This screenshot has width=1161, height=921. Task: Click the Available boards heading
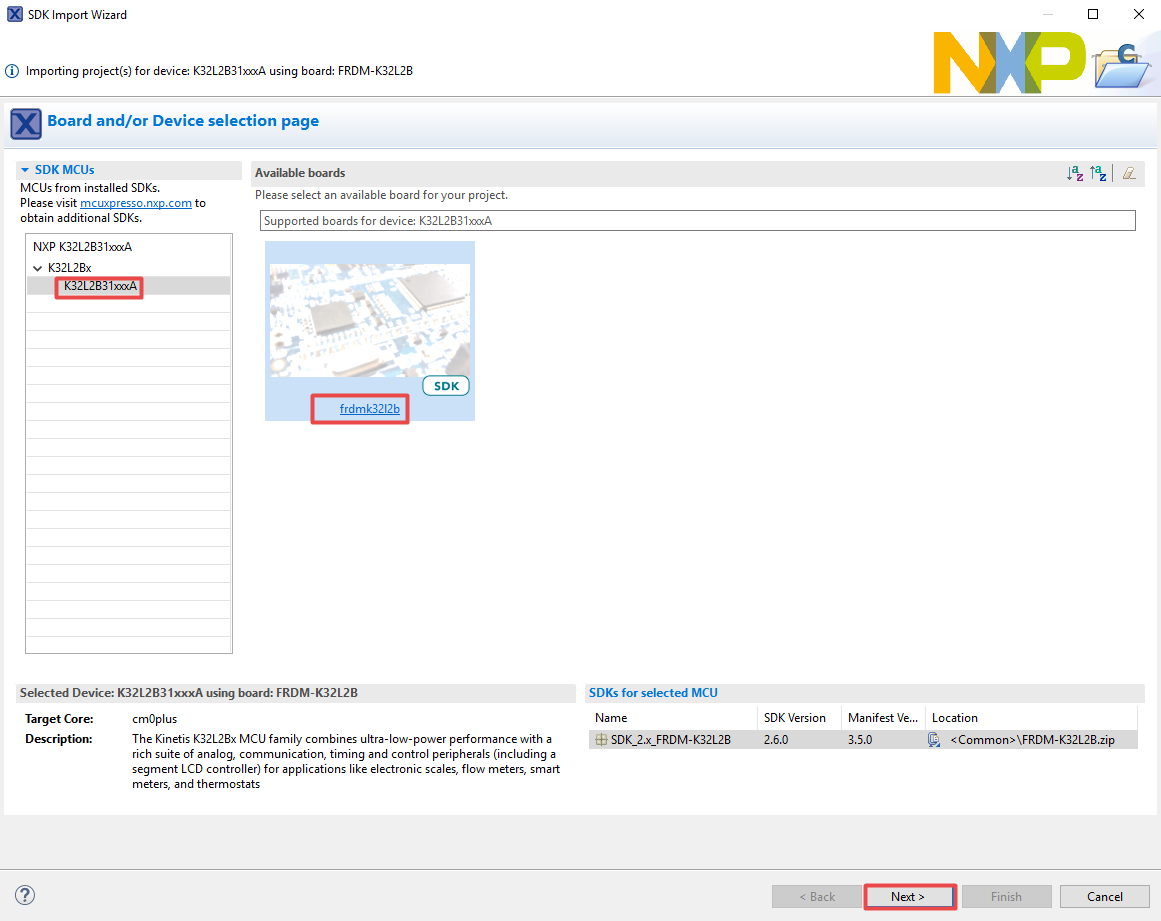tap(300, 173)
